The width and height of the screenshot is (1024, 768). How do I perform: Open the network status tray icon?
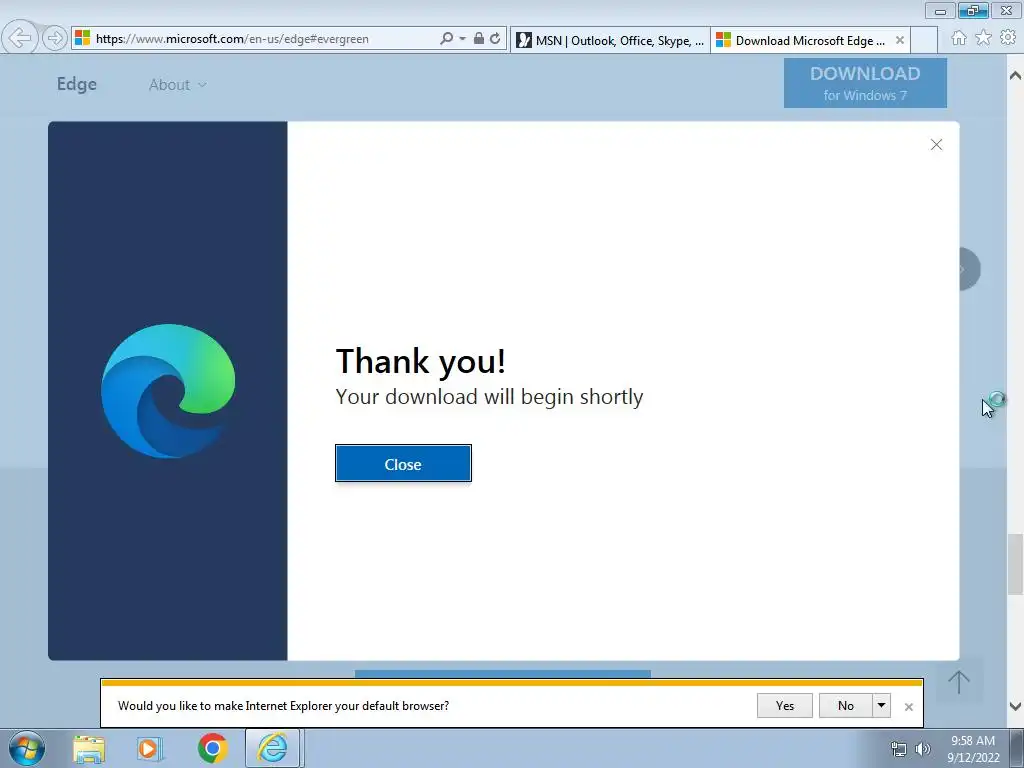899,749
